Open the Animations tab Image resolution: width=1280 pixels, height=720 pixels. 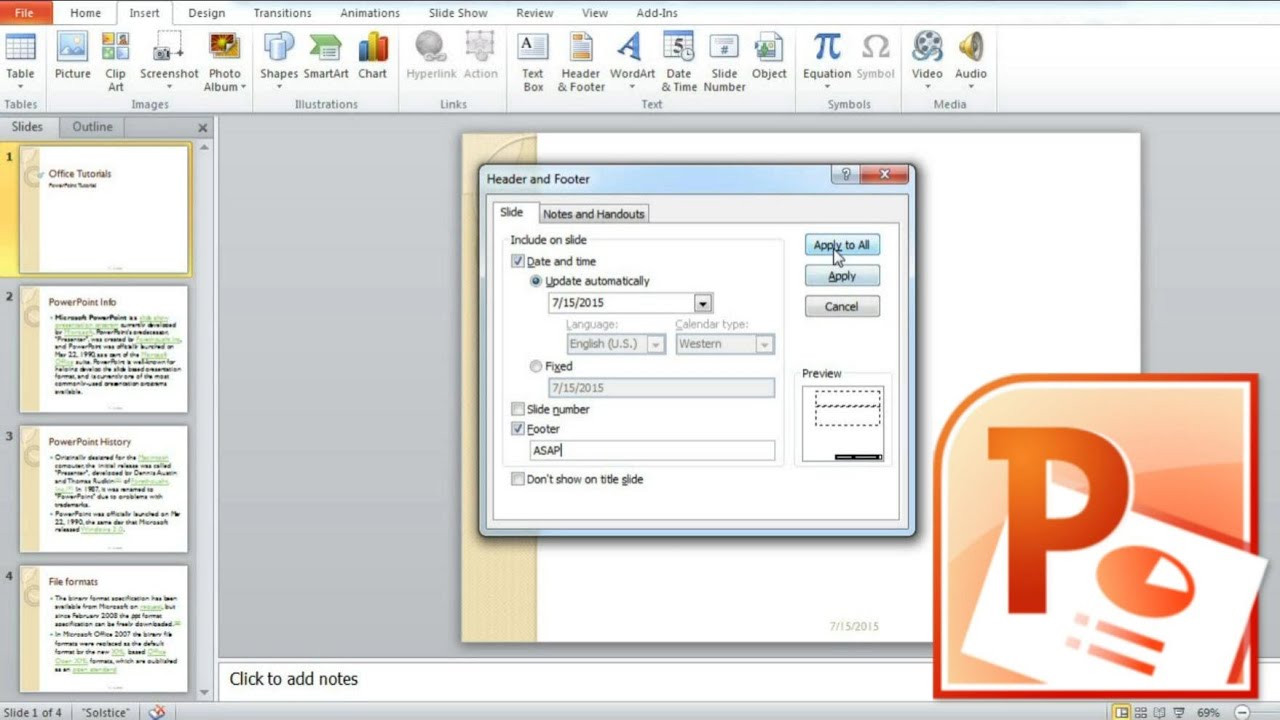click(x=369, y=13)
